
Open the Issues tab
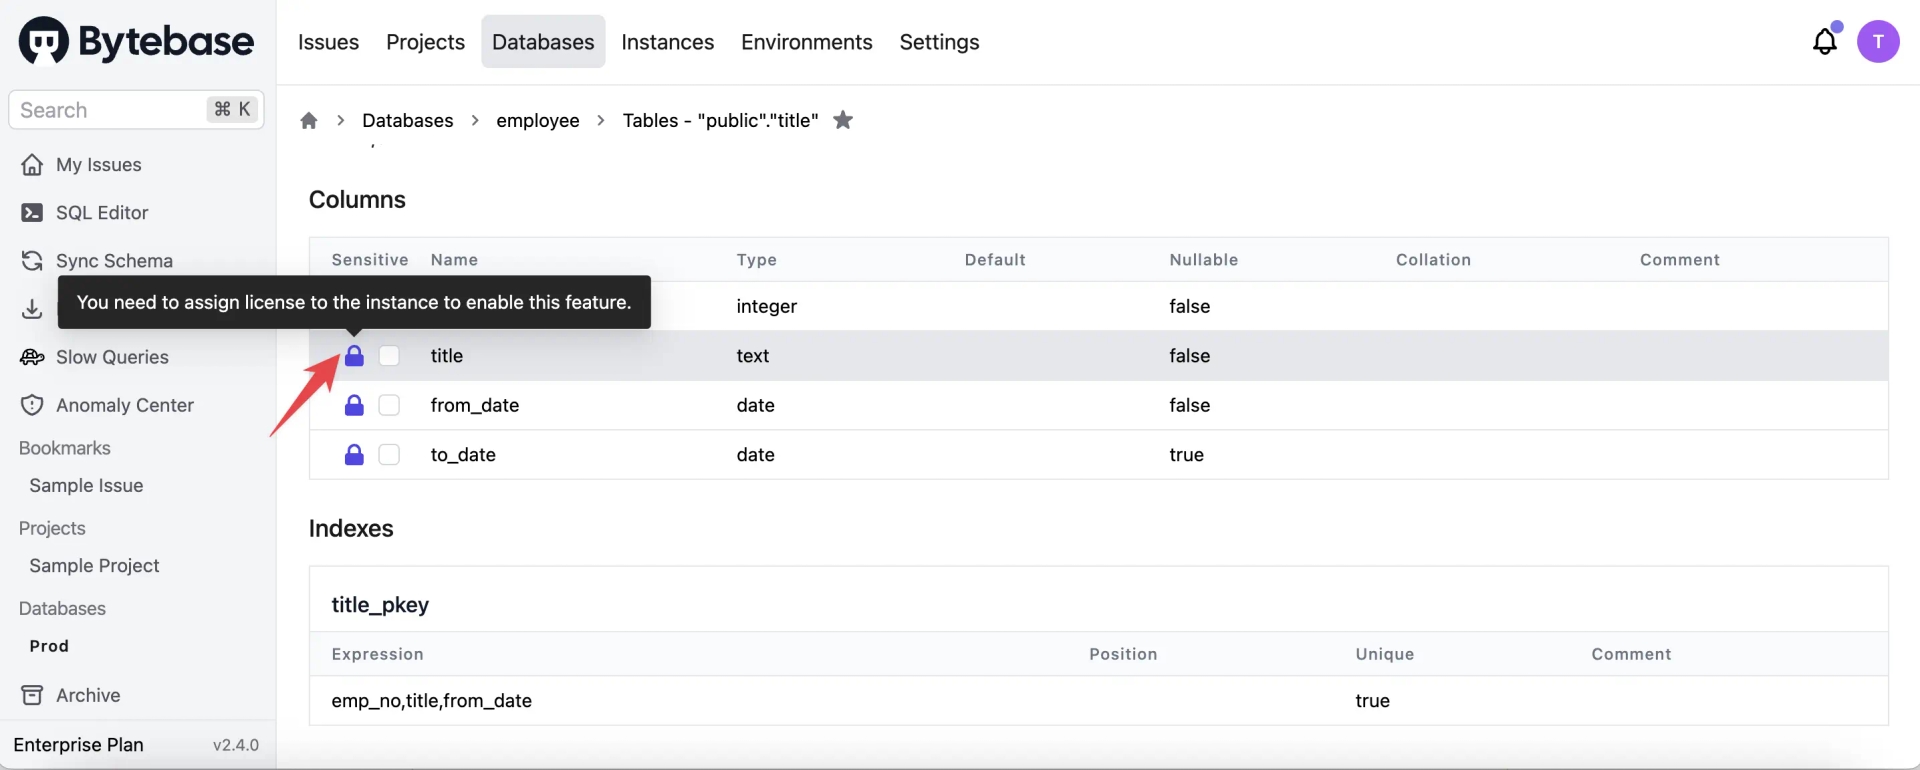pyautogui.click(x=328, y=42)
